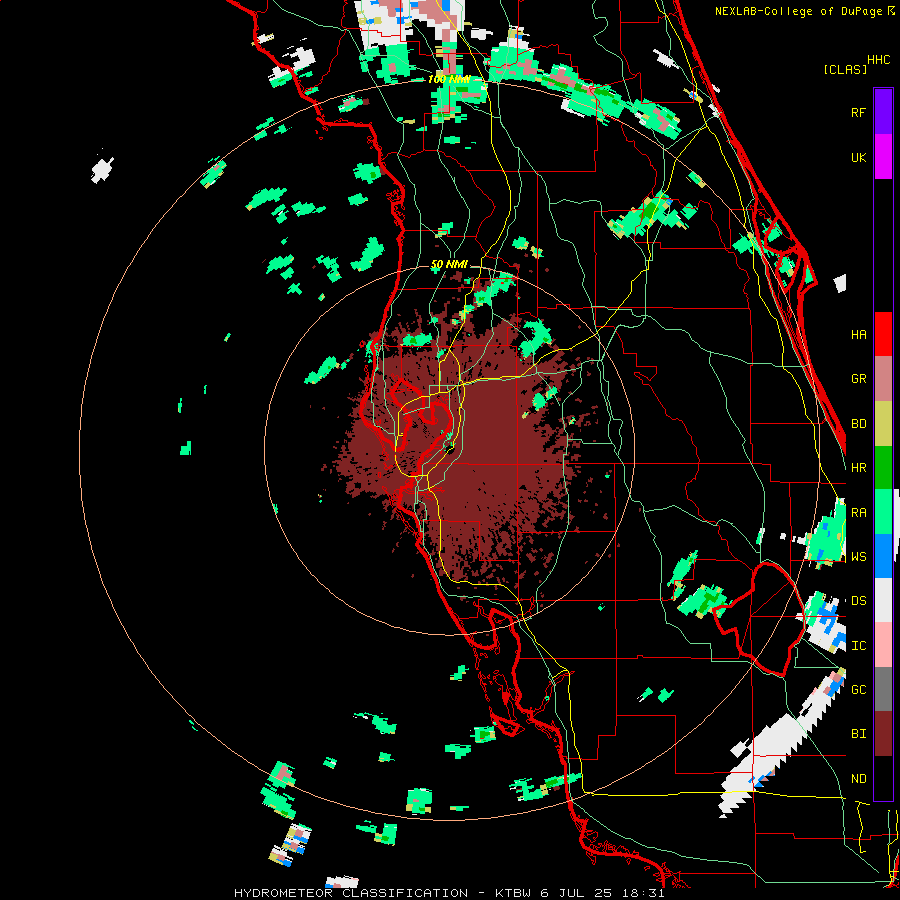
Task: Click the BD yellow legend color swatch
Action: (883, 423)
